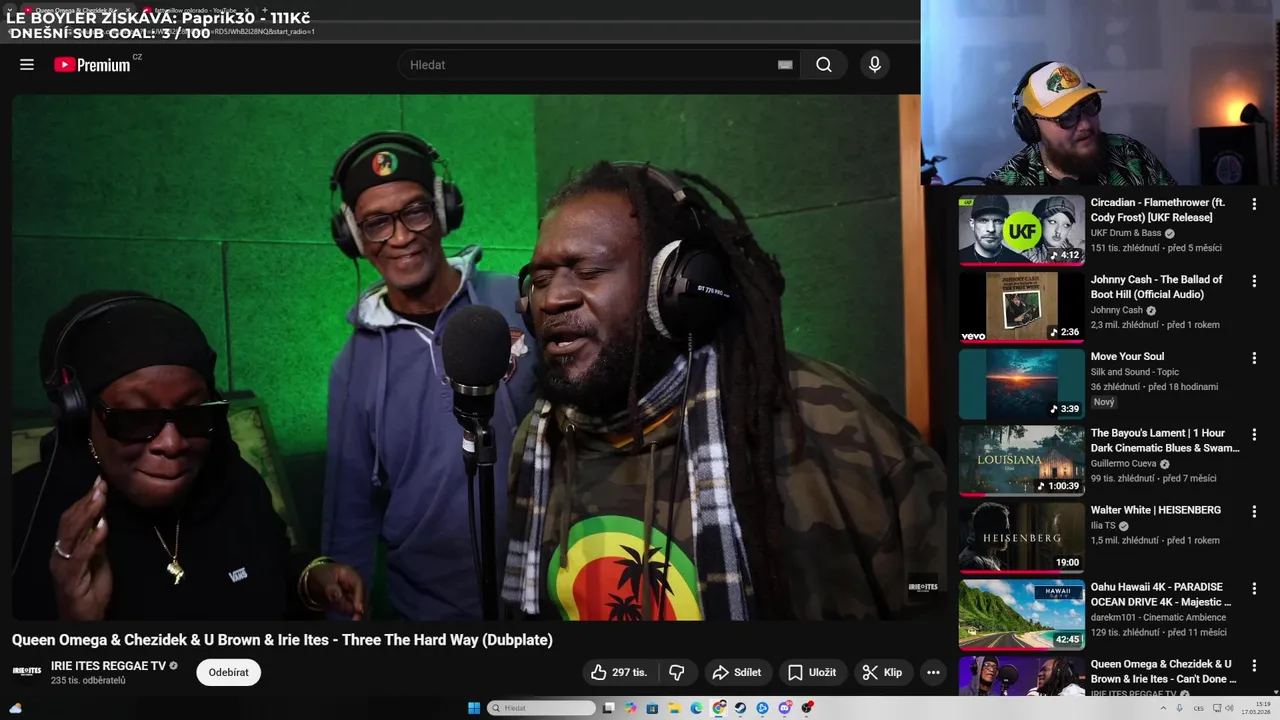1280x720 pixels.
Task: Open Microsoft Store from the taskbar
Action: coord(652,708)
